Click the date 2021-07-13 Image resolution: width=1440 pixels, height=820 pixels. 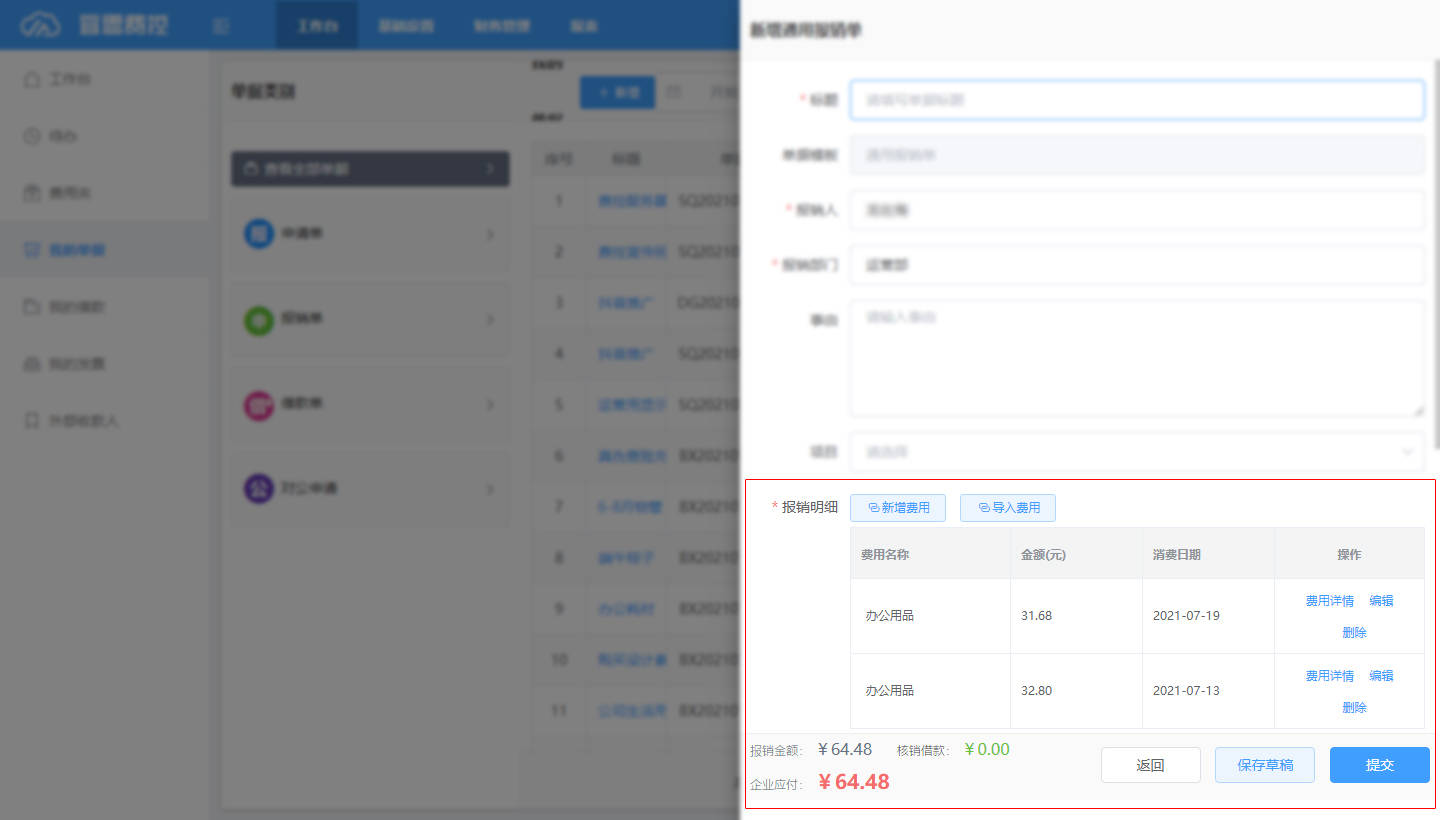tap(1186, 691)
